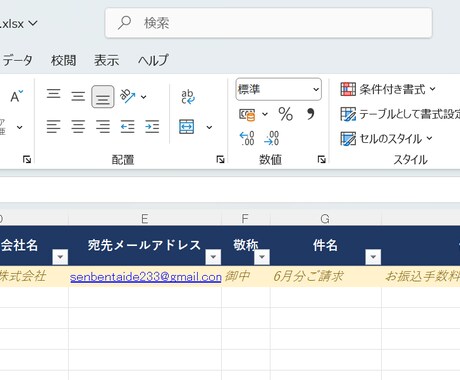
Task: Select column F header
Action: [x=245, y=219]
